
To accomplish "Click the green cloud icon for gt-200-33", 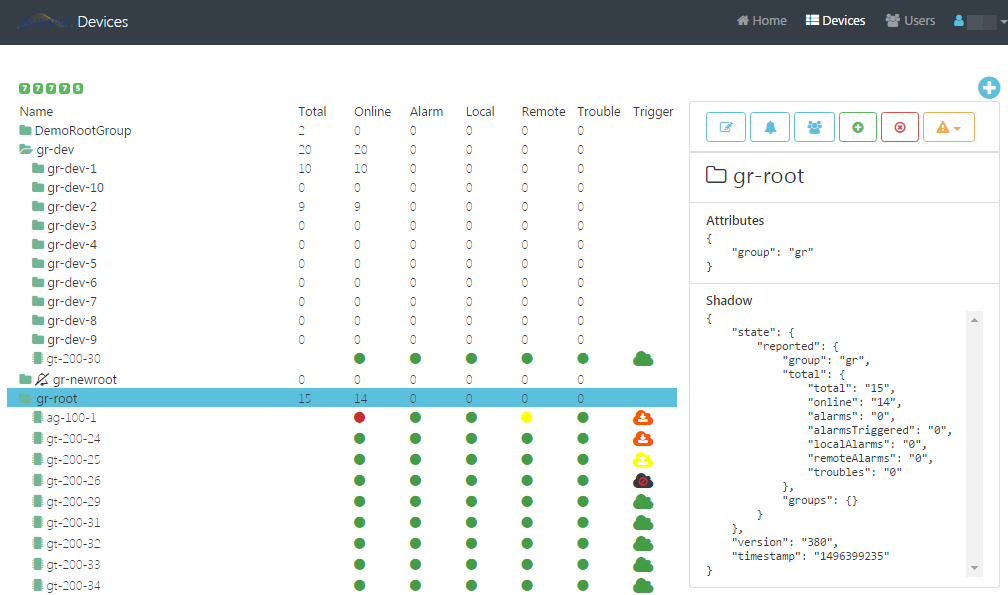I will click(x=643, y=565).
